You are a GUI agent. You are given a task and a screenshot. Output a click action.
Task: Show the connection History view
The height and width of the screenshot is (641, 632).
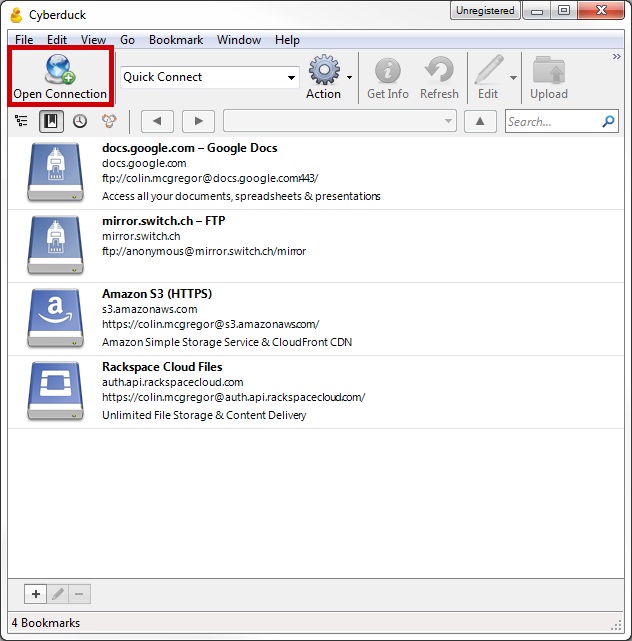79,122
